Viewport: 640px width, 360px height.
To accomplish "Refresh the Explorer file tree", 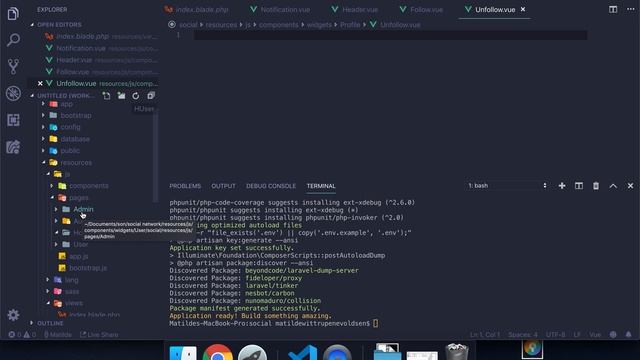I will pyautogui.click(x=136, y=96).
